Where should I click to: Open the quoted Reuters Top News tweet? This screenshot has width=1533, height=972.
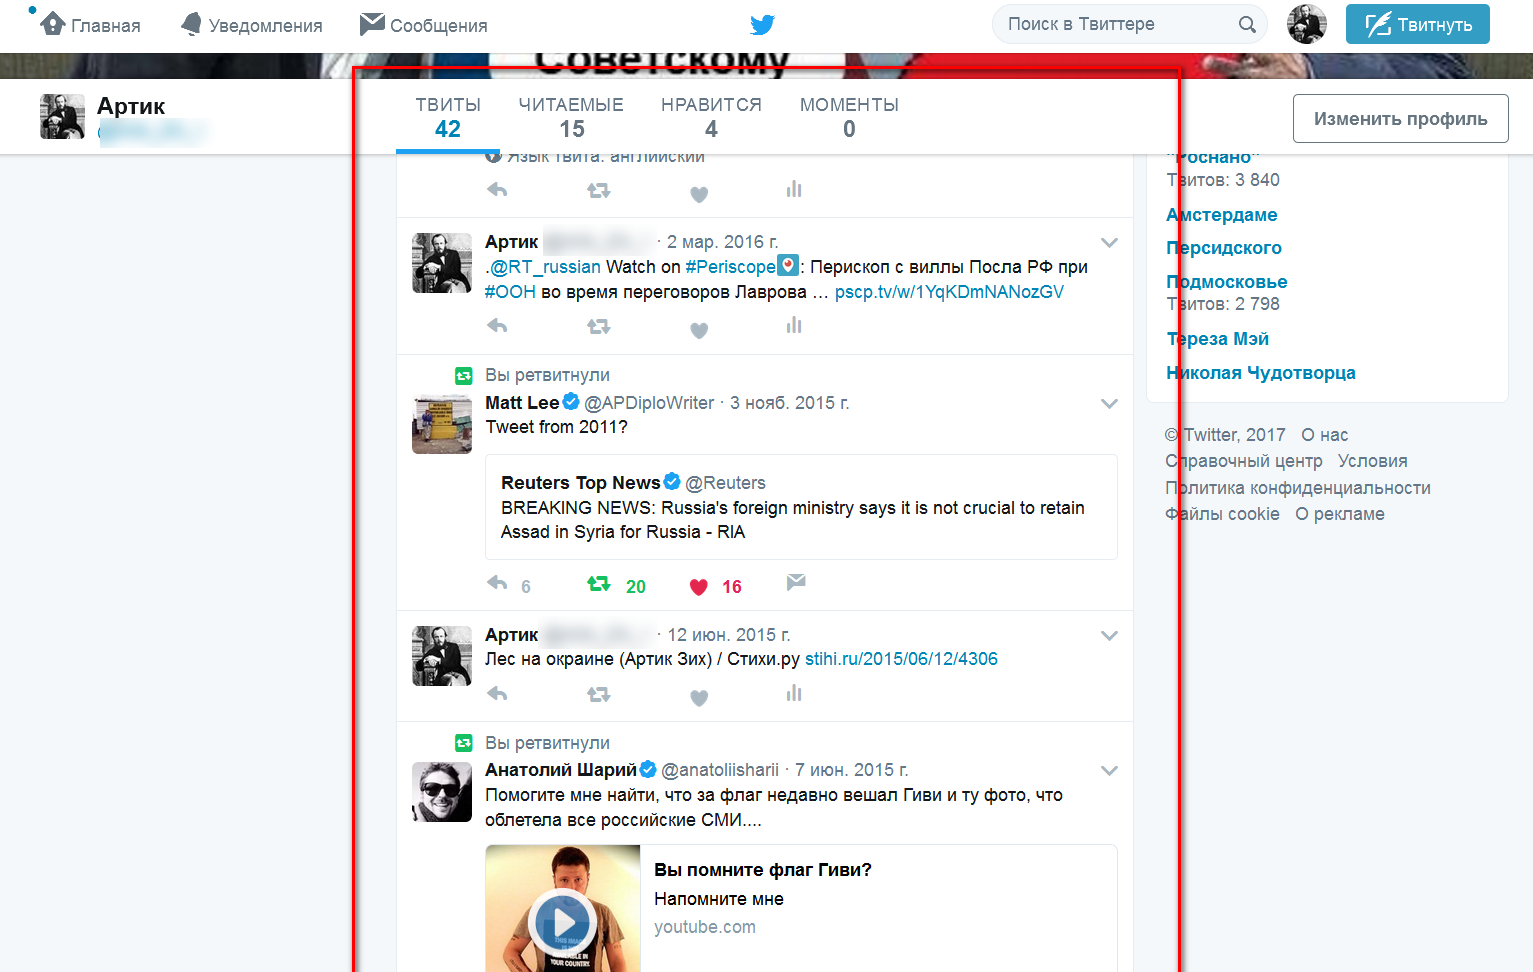pyautogui.click(x=801, y=507)
